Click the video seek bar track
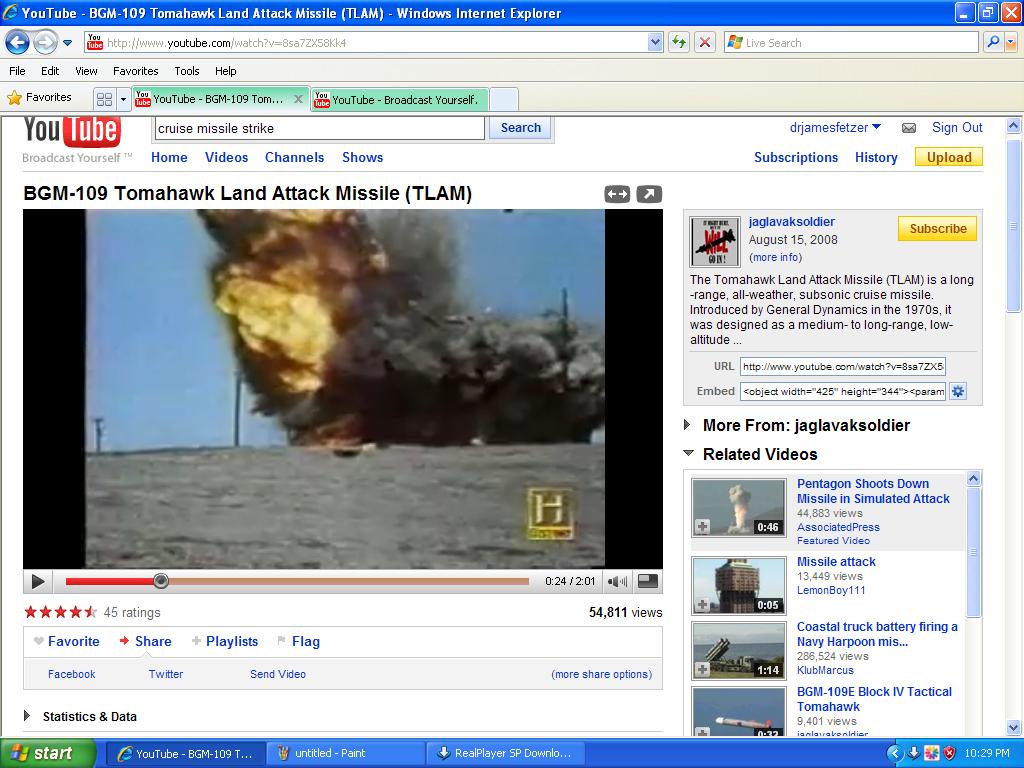1024x768 pixels. [297, 581]
